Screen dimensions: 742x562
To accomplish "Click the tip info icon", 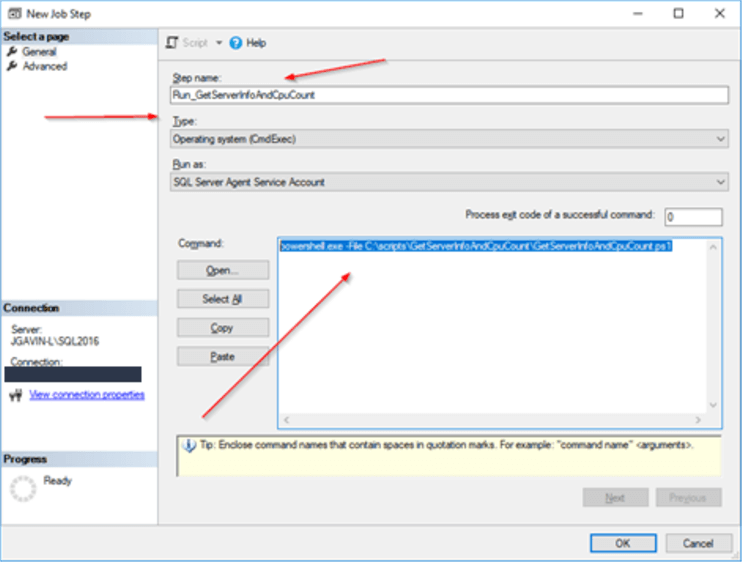I will tap(189, 446).
